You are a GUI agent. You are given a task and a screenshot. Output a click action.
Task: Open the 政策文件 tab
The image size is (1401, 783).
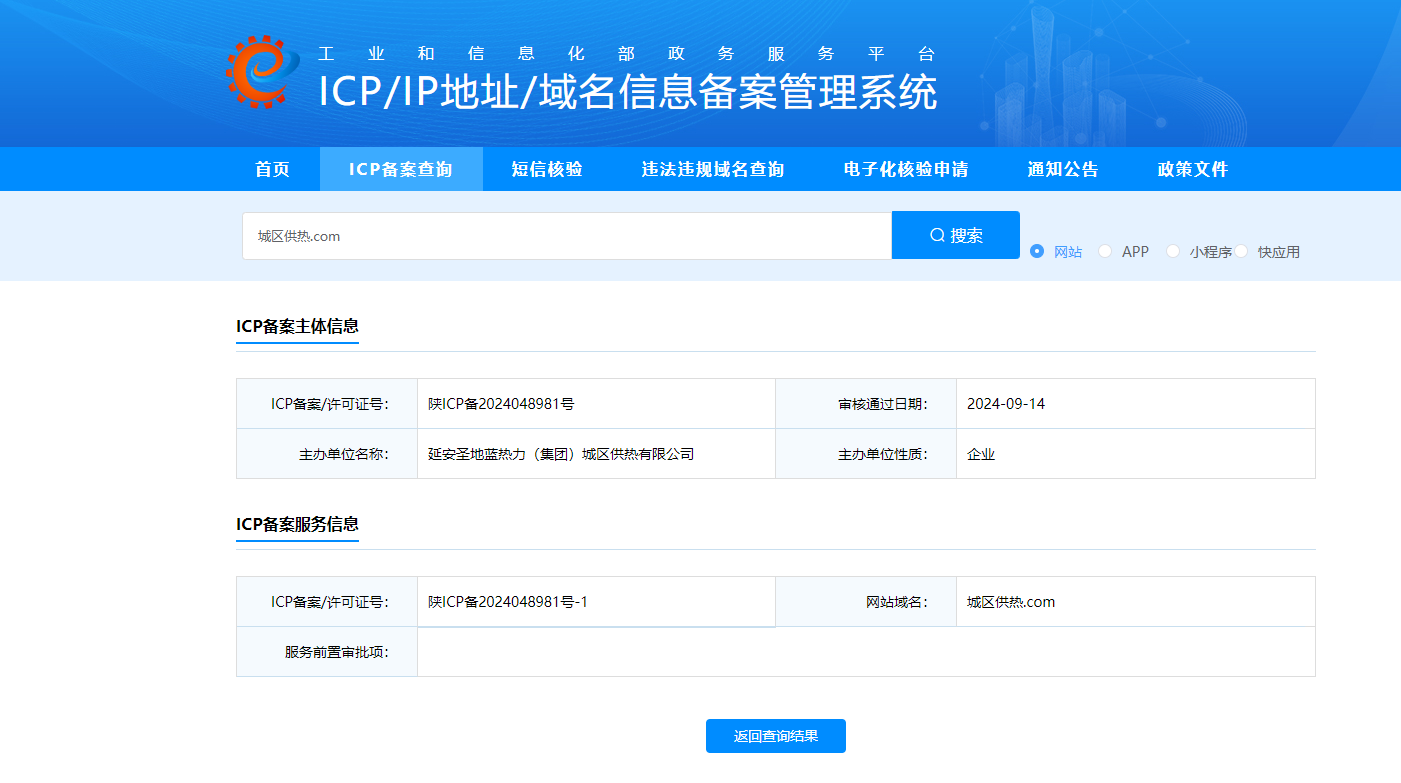(1193, 169)
